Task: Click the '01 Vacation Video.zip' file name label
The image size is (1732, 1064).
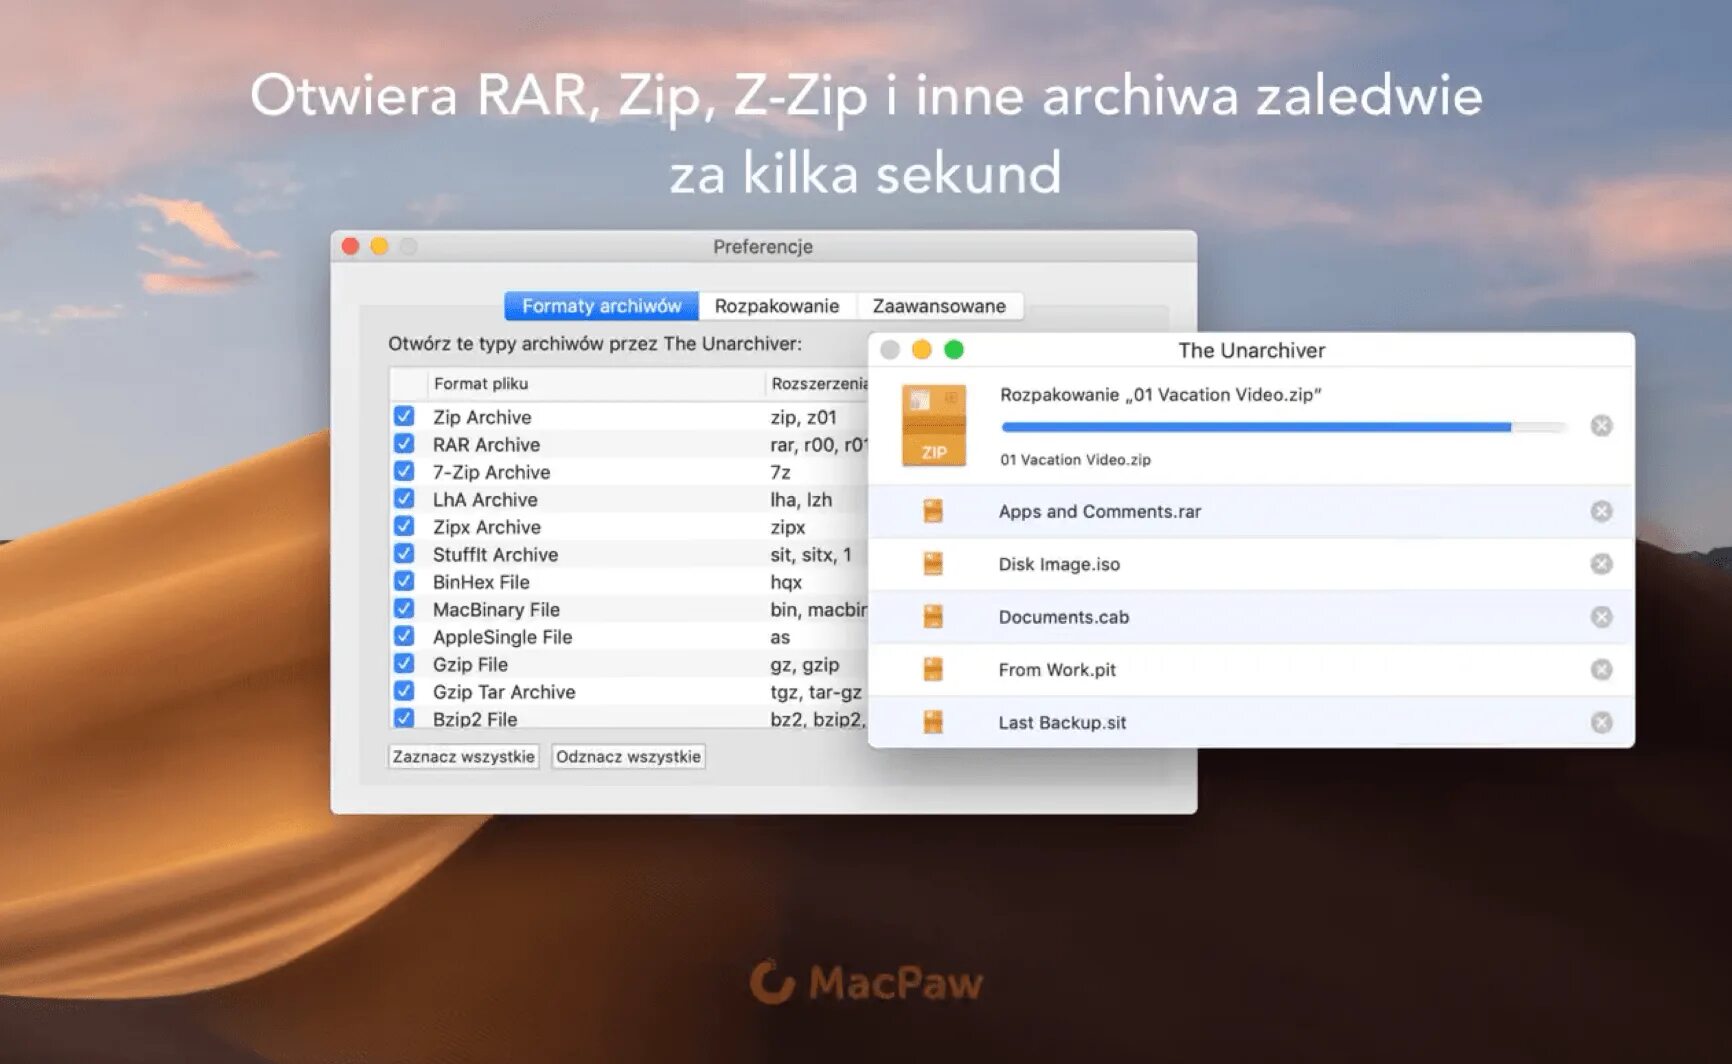Action: pos(1075,459)
